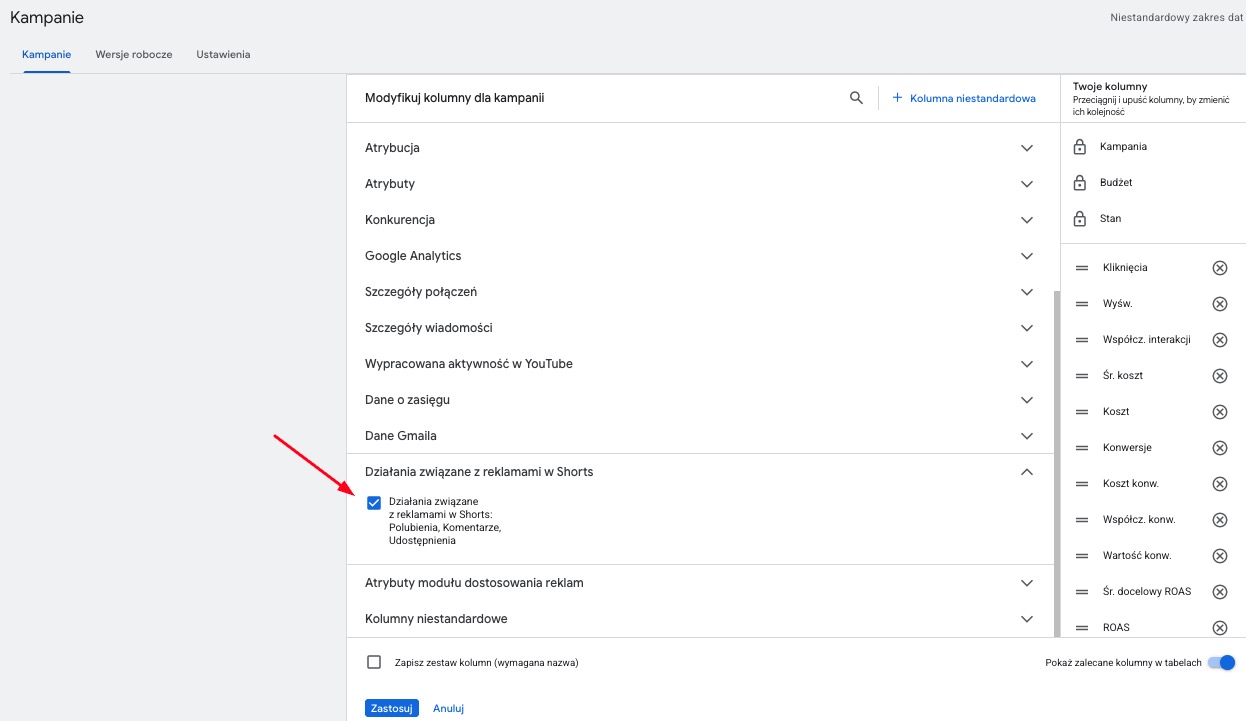The image size is (1246, 721).
Task: Remove the Koszt column from the list
Action: point(1220,412)
